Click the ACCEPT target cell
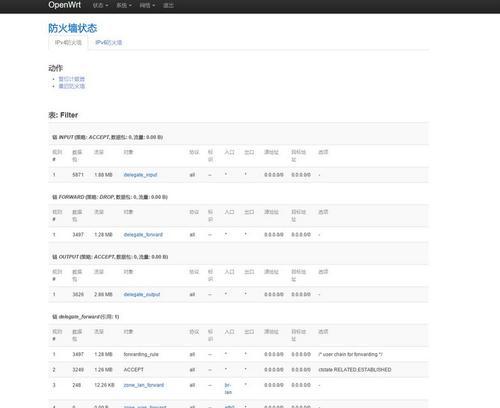500x408 pixels. [x=134, y=370]
